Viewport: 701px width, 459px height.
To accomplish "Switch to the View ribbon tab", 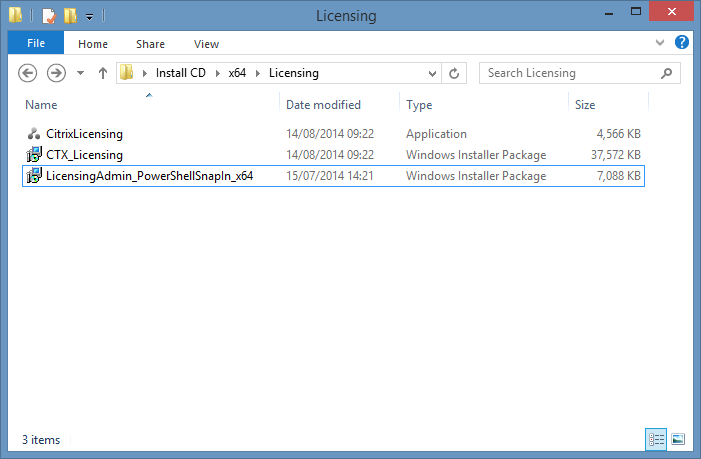I will (x=206, y=44).
